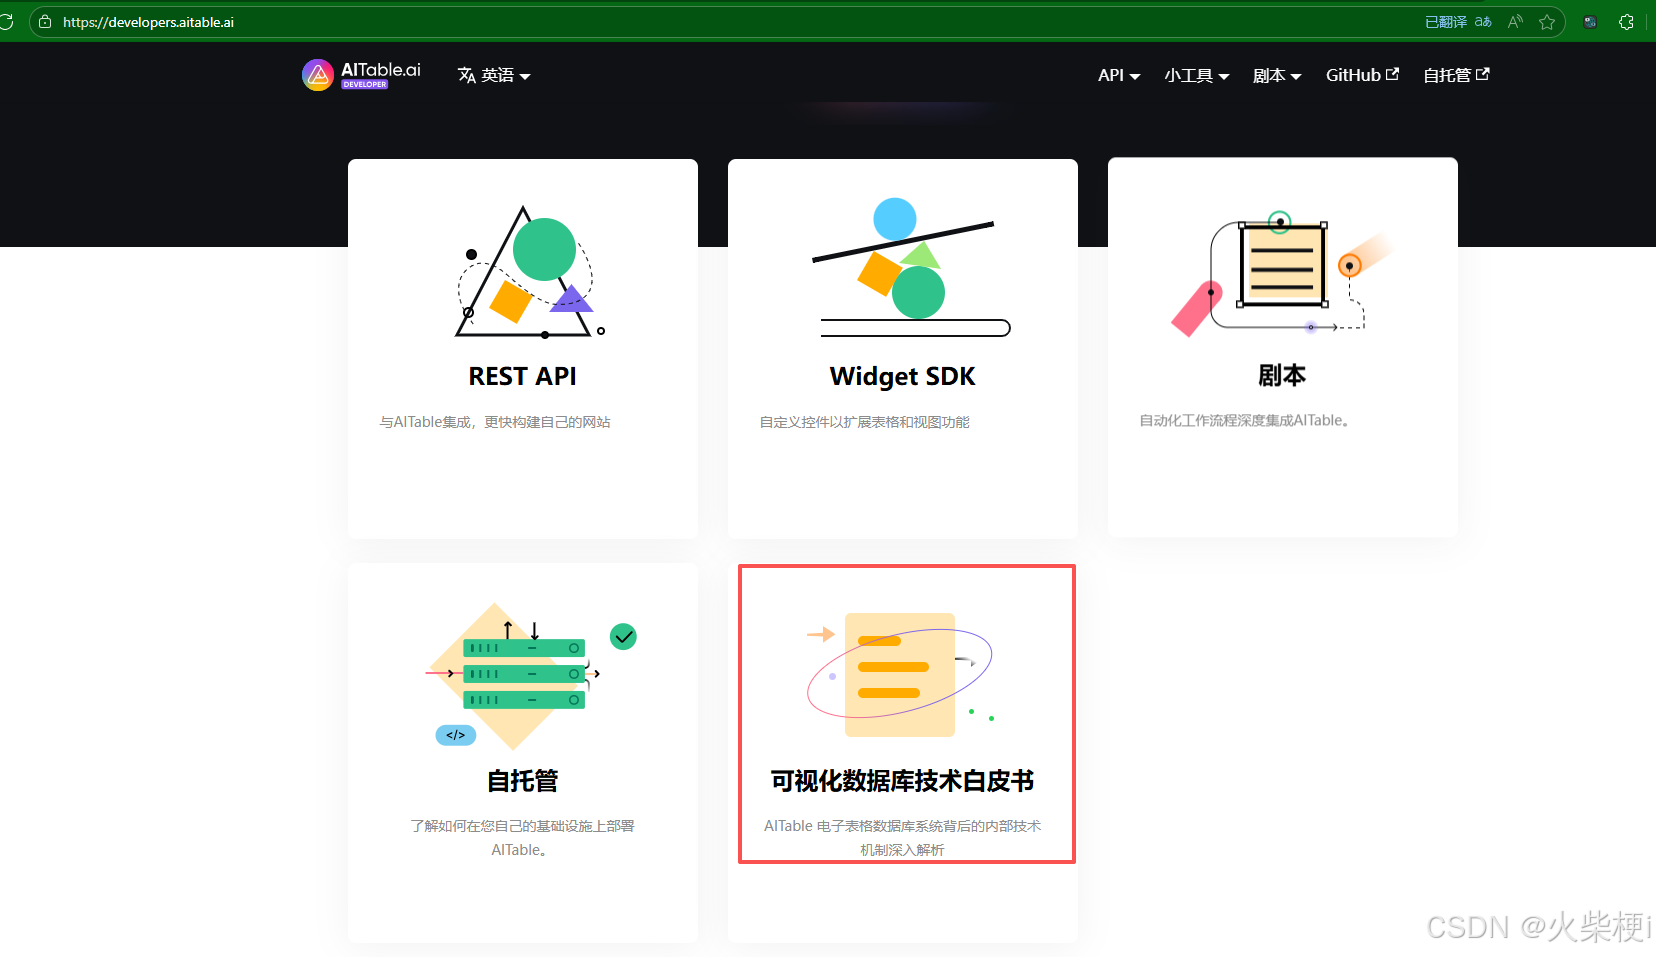Click inside the browser address bar
This screenshot has width=1656, height=957.
tap(400, 21)
